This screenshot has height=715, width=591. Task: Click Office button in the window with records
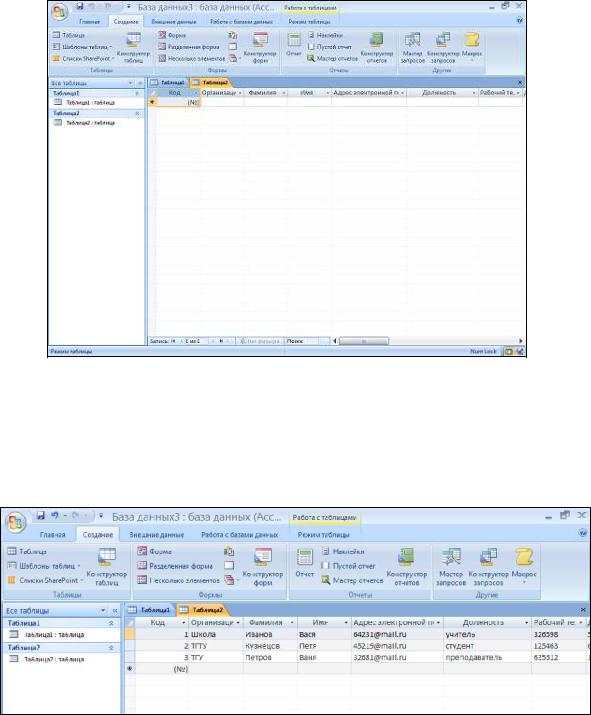[x=17, y=522]
